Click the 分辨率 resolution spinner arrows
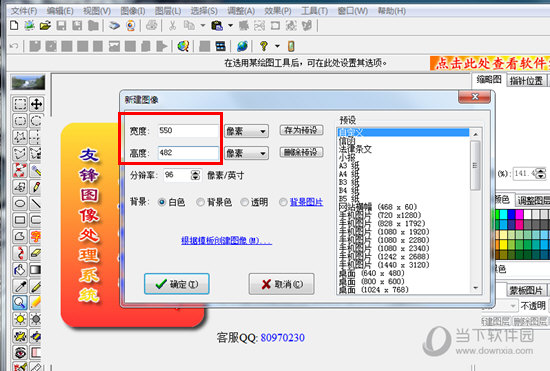The image size is (550, 371). tap(195, 175)
